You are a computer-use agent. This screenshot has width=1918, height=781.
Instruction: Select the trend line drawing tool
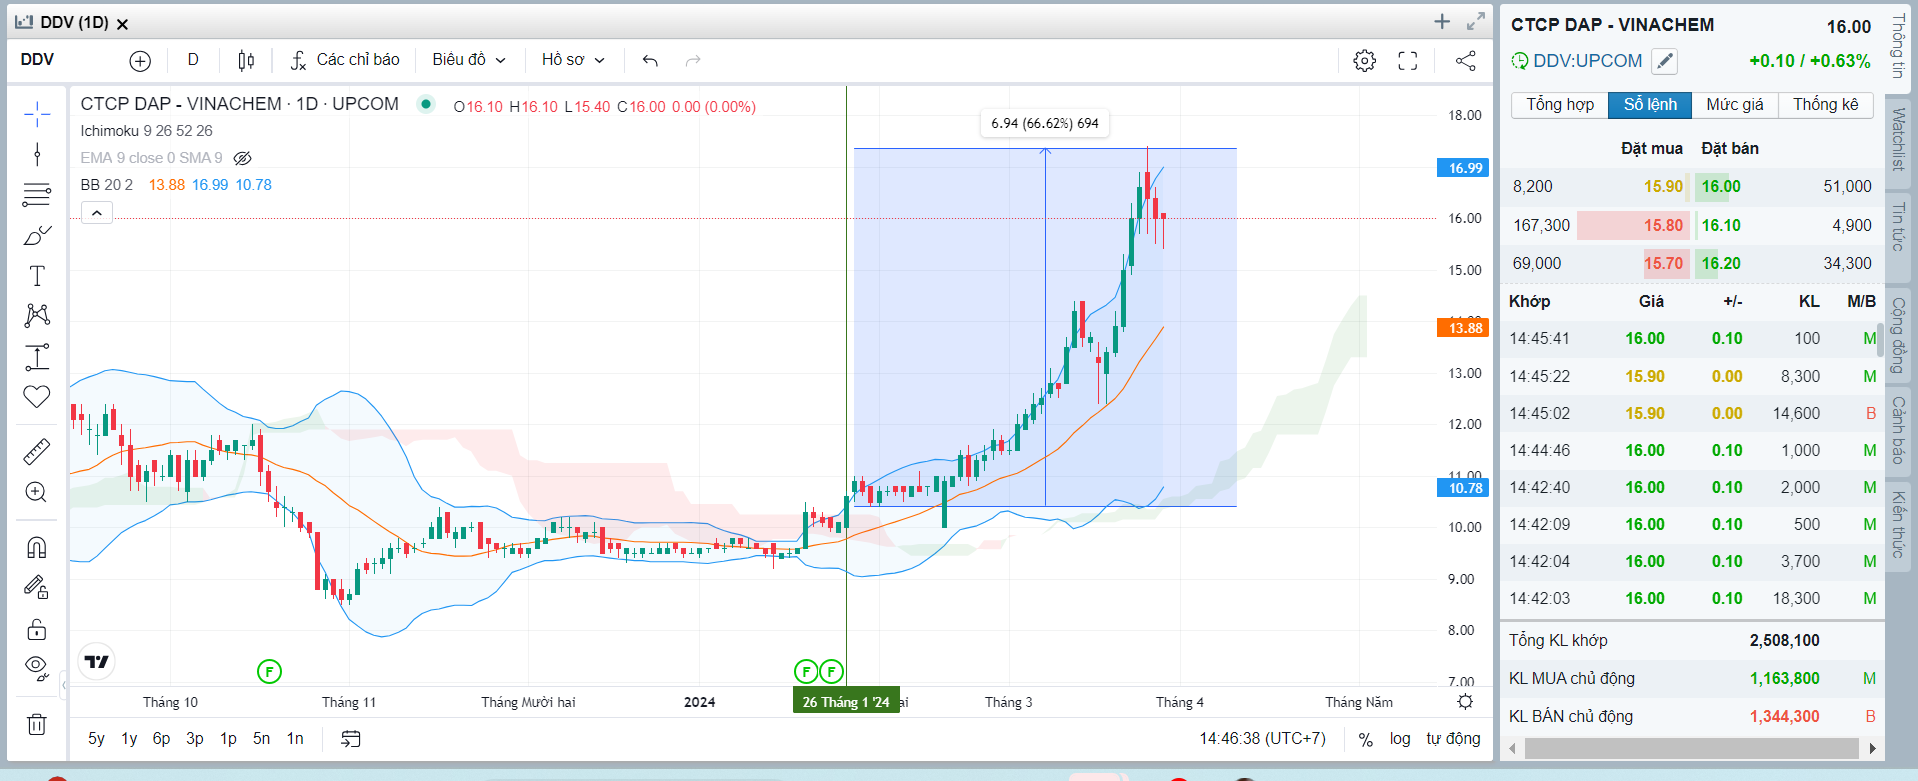[x=37, y=154]
